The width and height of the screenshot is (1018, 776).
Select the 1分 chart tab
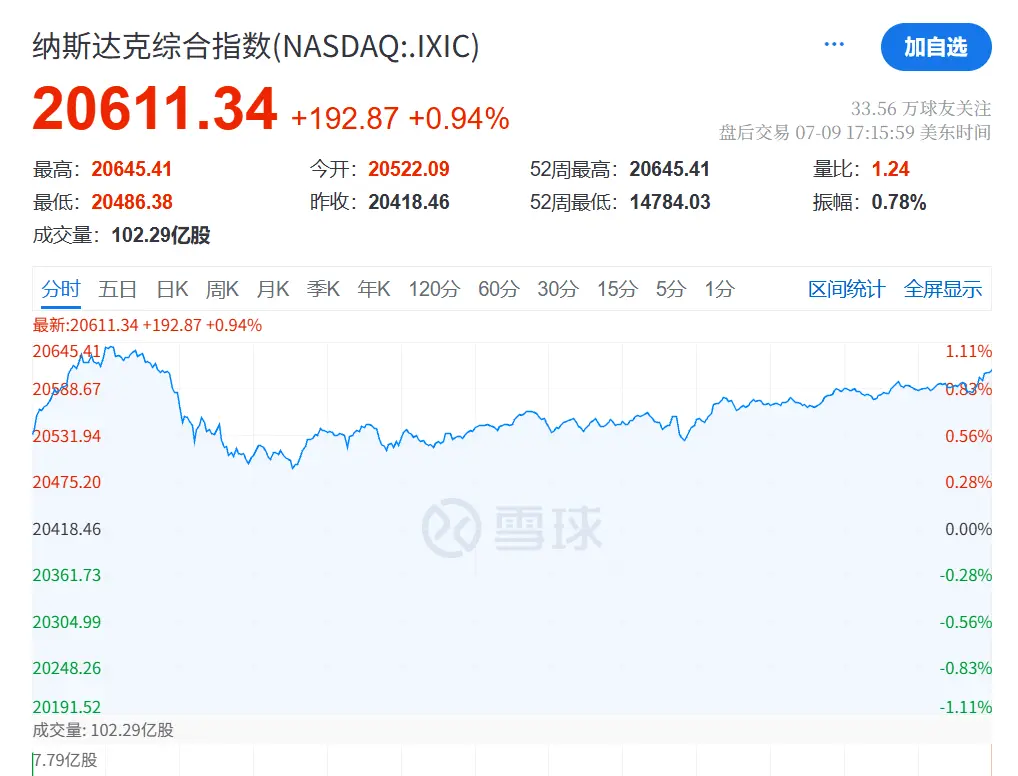[x=720, y=288]
